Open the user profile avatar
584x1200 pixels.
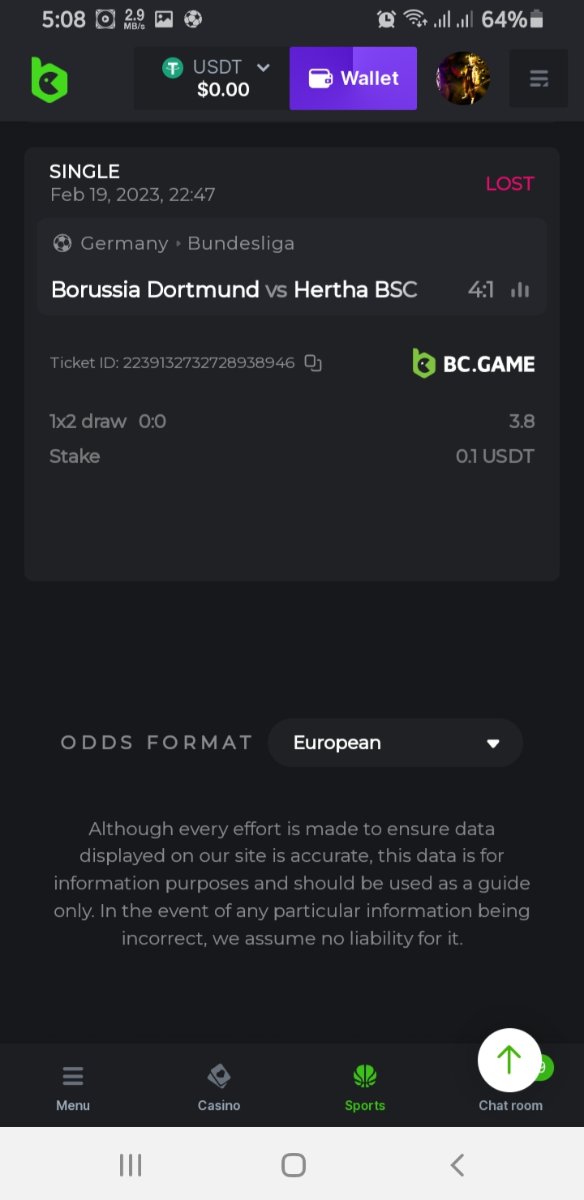tap(463, 78)
